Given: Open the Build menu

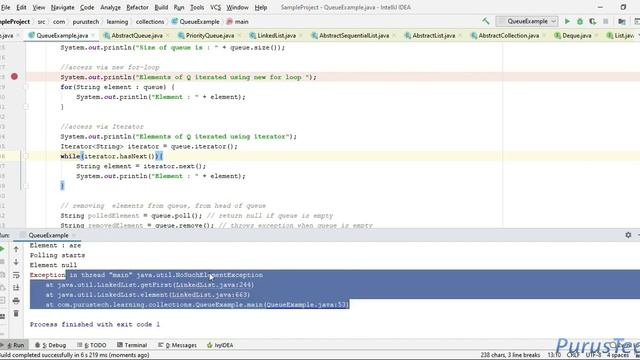Looking at the screenshot, I should click(x=161, y=7).
